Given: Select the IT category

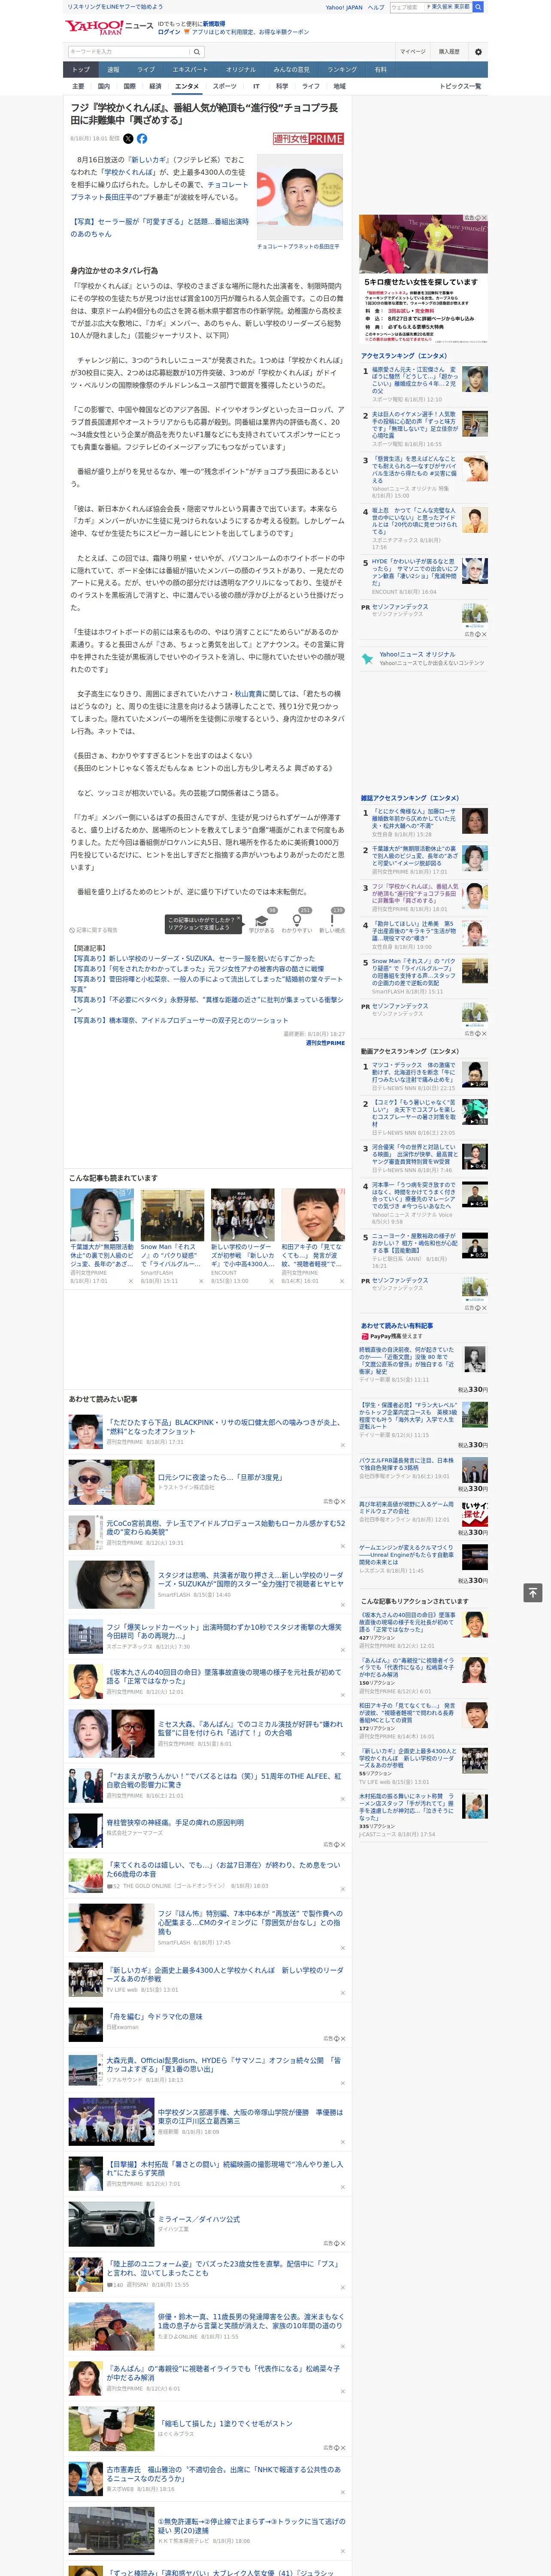Looking at the screenshot, I should [256, 86].
